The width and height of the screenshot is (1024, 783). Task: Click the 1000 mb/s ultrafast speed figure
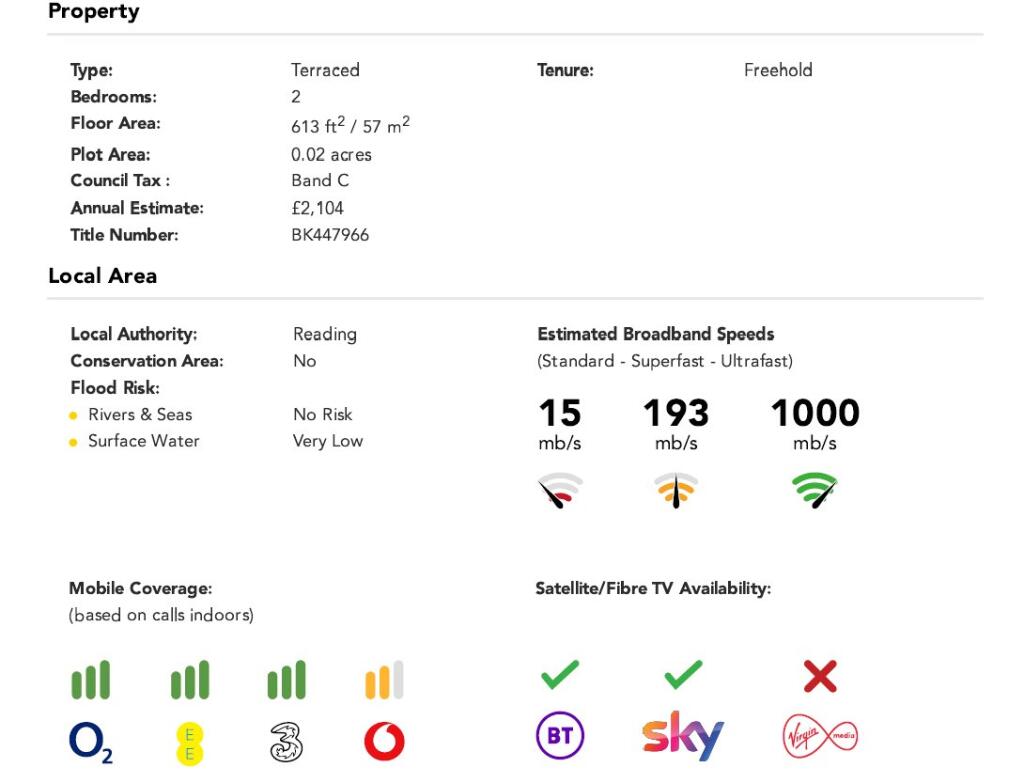[x=814, y=414]
